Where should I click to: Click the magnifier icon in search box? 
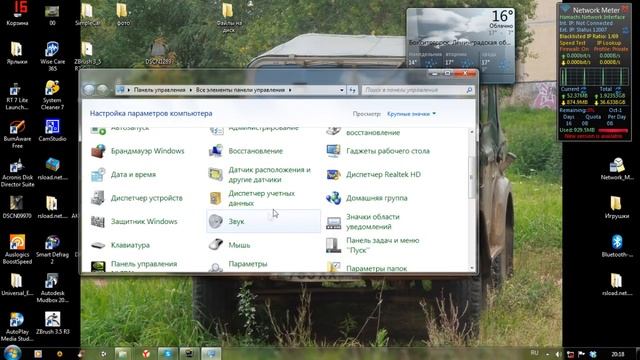[x=469, y=90]
